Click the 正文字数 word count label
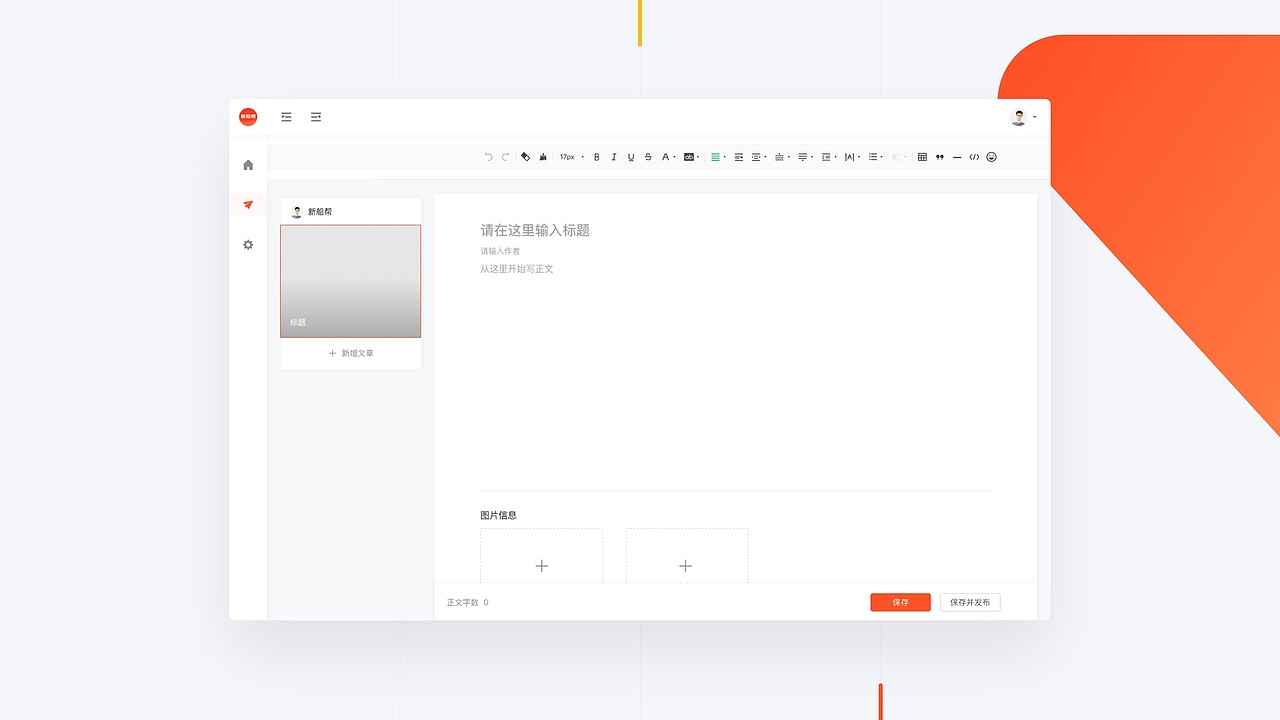1280x720 pixels. point(462,603)
